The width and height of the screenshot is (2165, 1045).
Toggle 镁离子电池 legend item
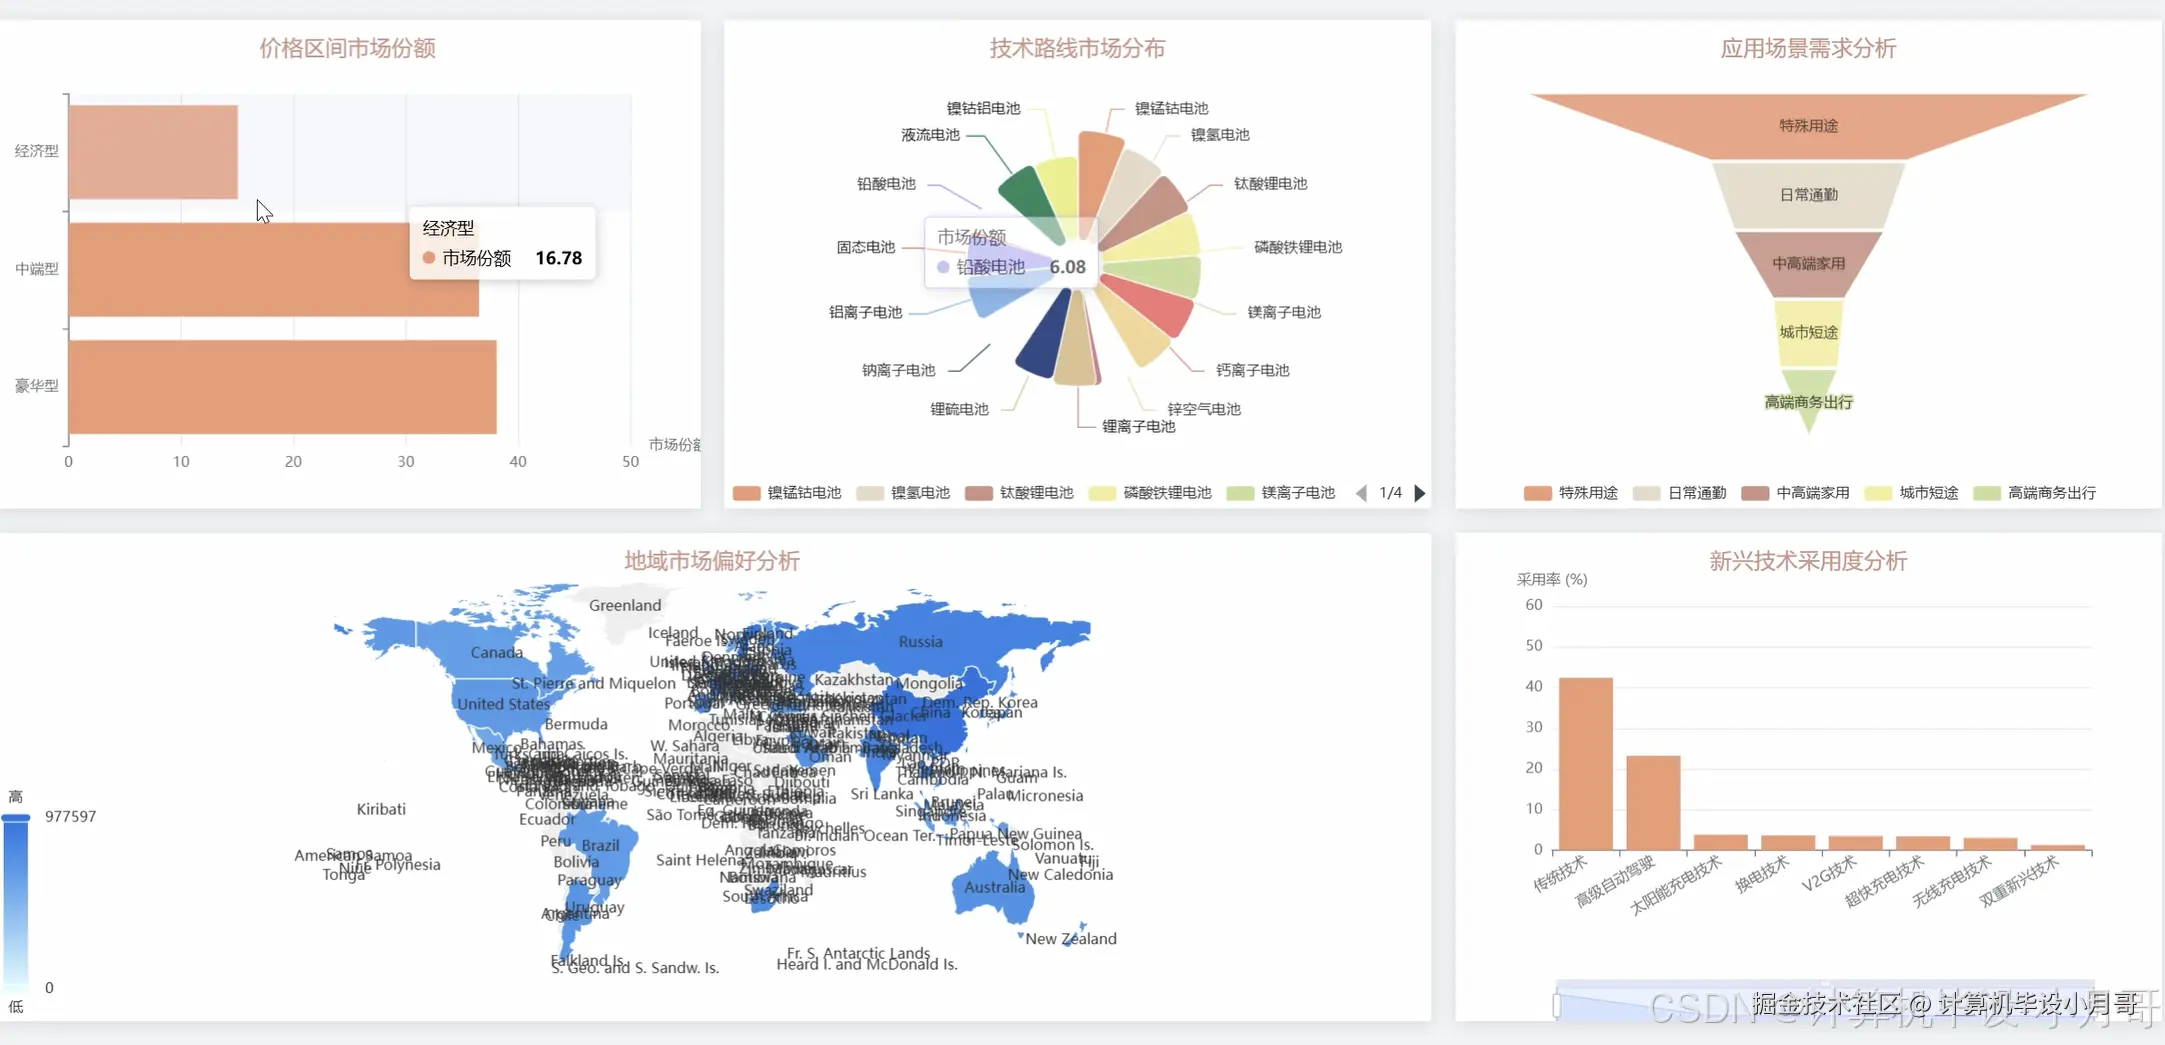point(1281,493)
